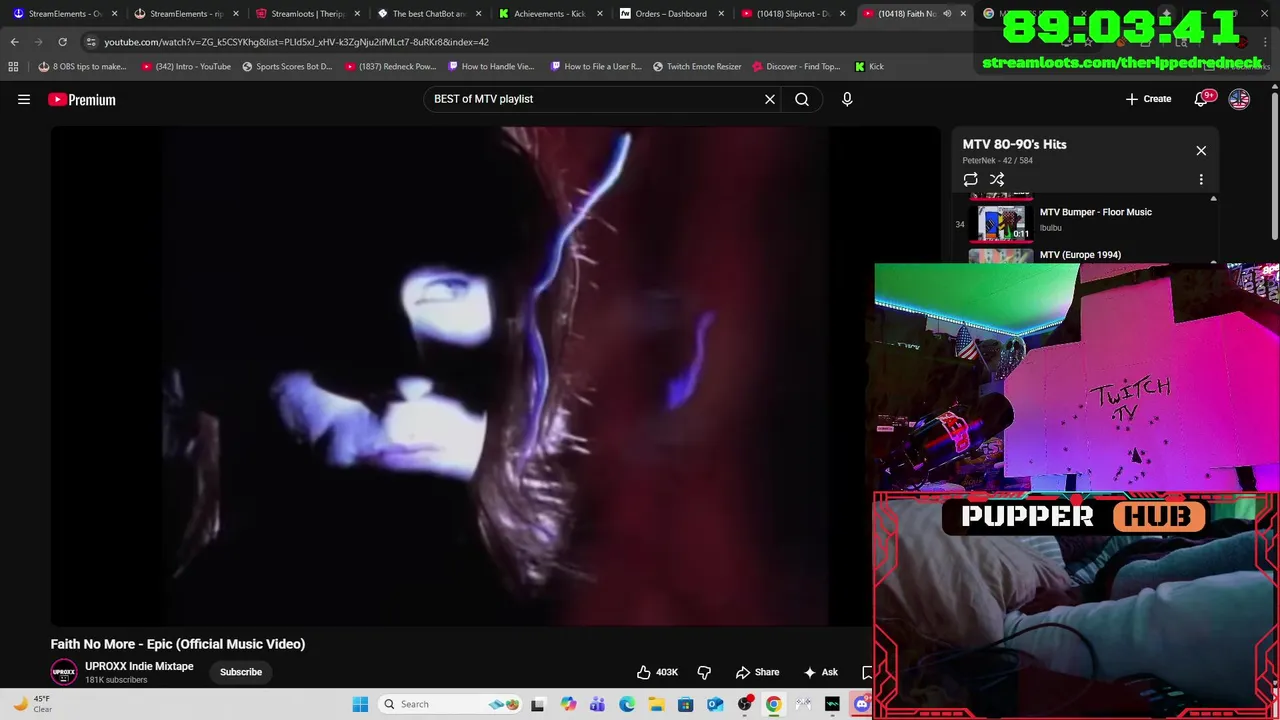1280x720 pixels.
Task: Click the taskbar Search box
Action: click(x=451, y=704)
